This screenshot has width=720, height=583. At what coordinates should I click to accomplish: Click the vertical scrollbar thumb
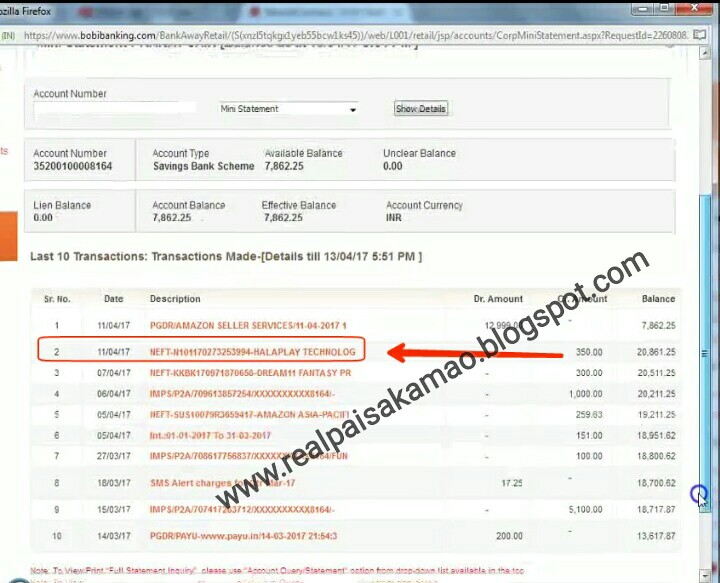705,353
